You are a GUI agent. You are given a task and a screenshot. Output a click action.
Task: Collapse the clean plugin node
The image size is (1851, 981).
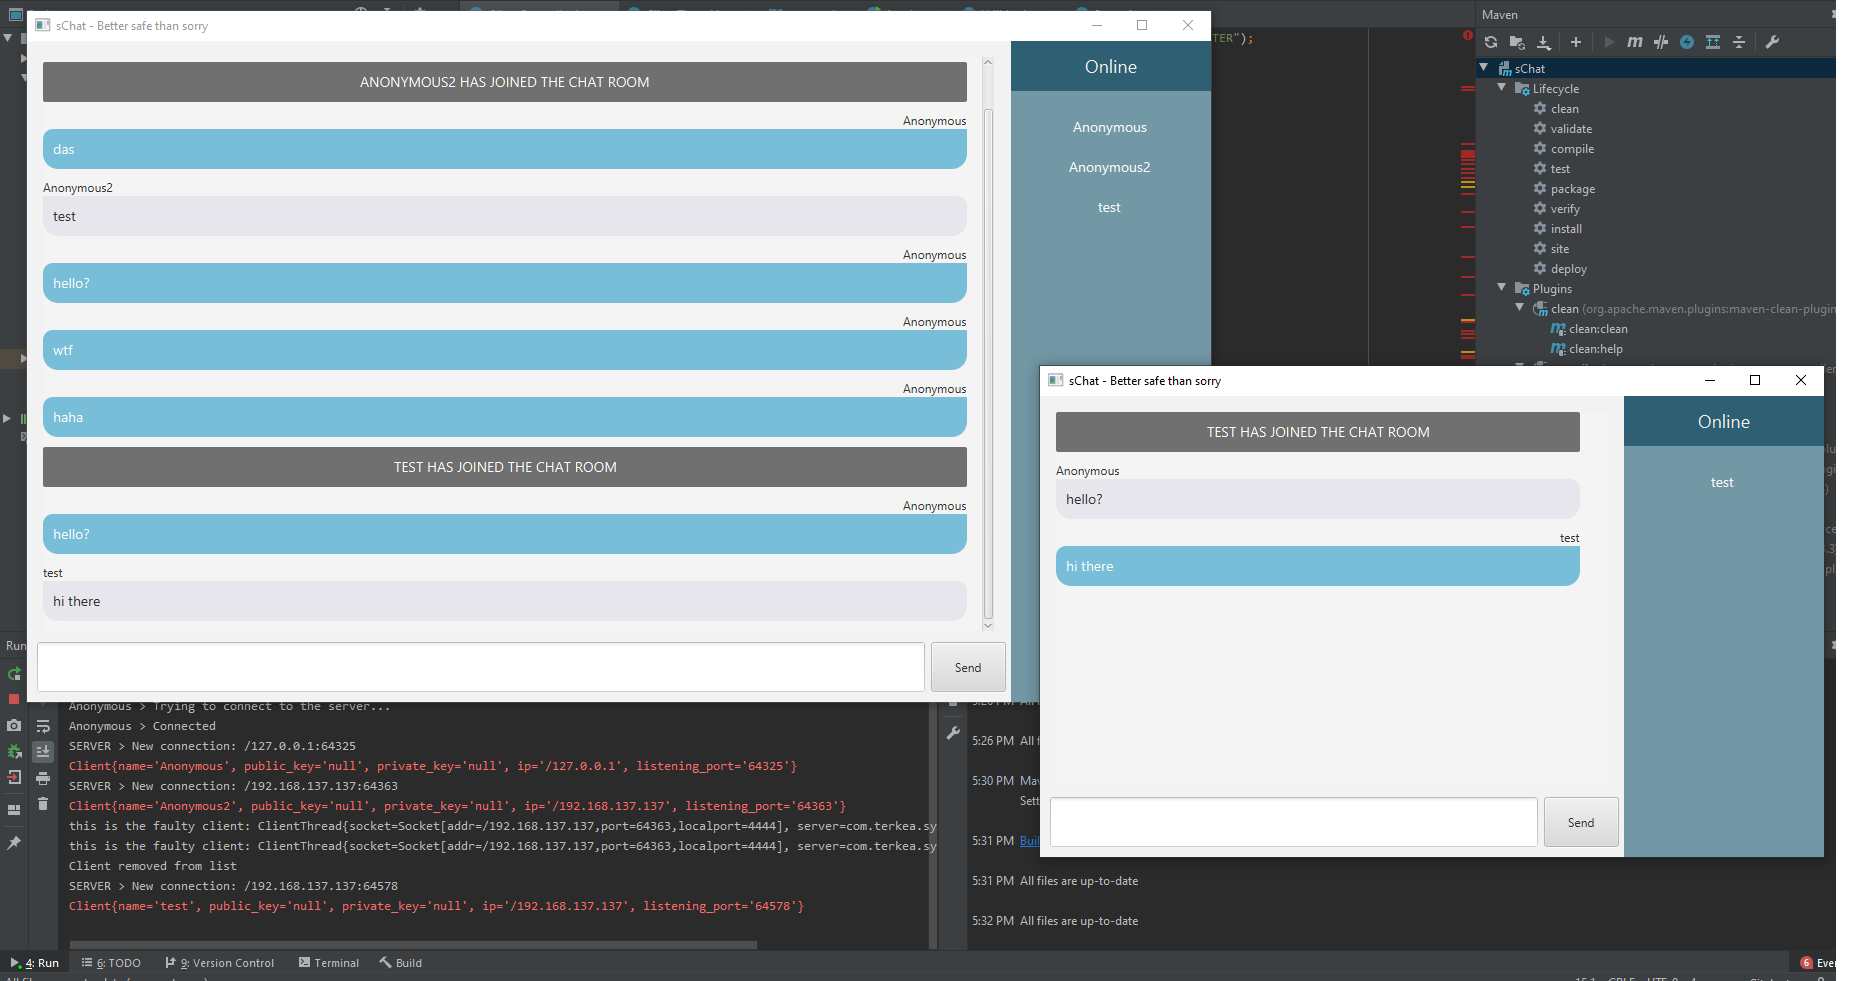pyautogui.click(x=1520, y=308)
